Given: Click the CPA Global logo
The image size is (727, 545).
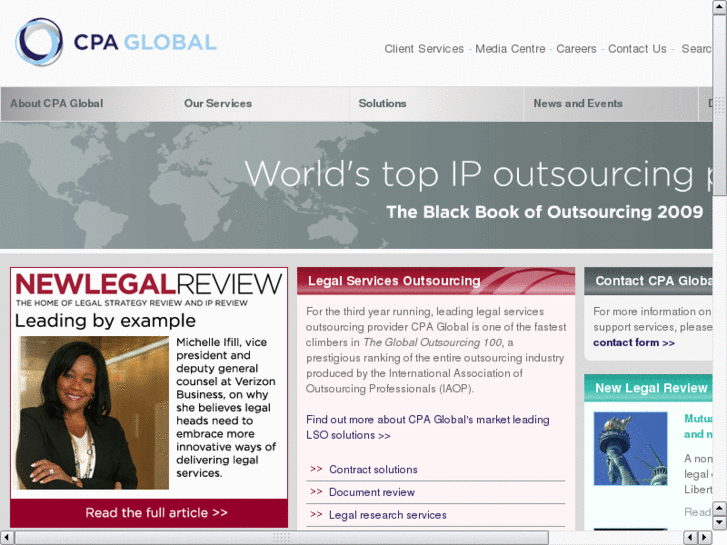Looking at the screenshot, I should pos(116,42).
